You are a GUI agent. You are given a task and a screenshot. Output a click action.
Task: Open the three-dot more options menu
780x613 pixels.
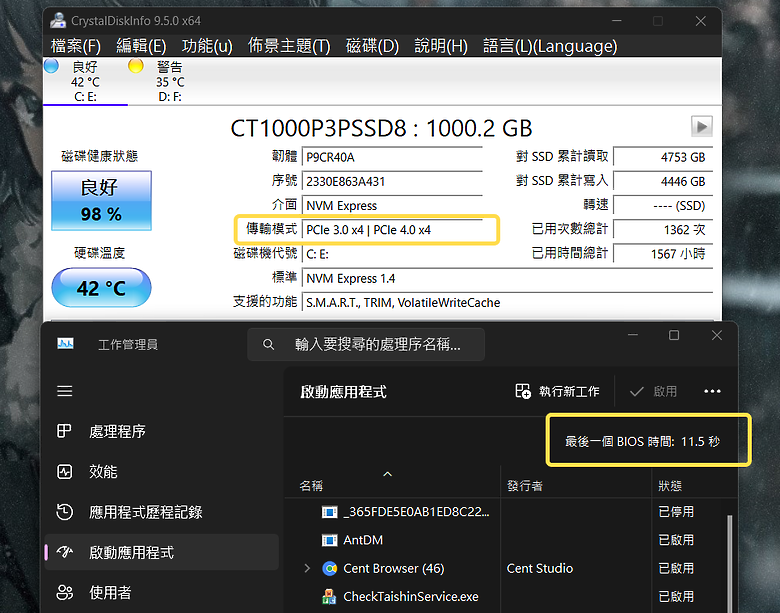[x=712, y=392]
